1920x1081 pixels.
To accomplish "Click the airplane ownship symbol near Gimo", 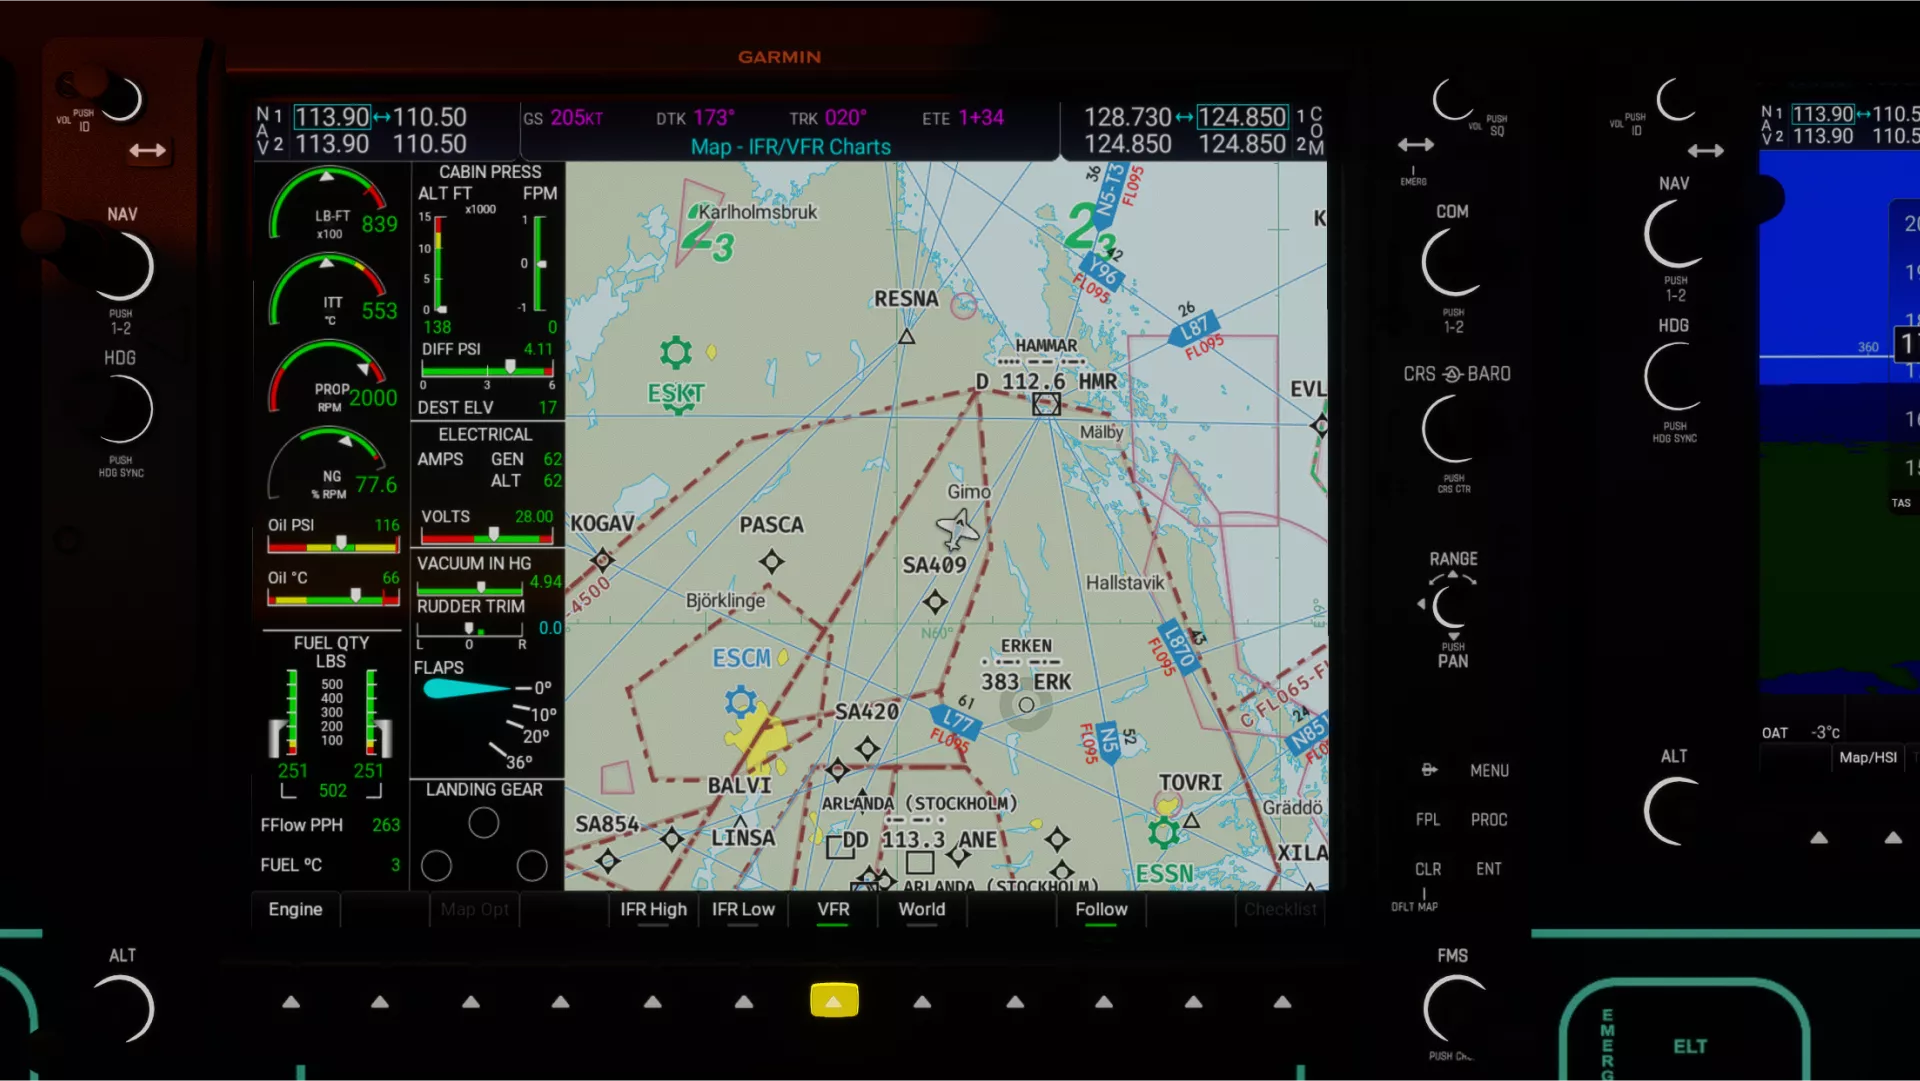I will pos(958,528).
